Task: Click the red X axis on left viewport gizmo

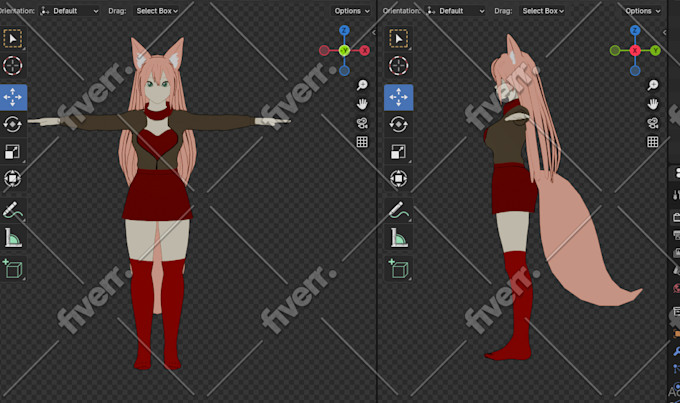Action: tap(365, 51)
